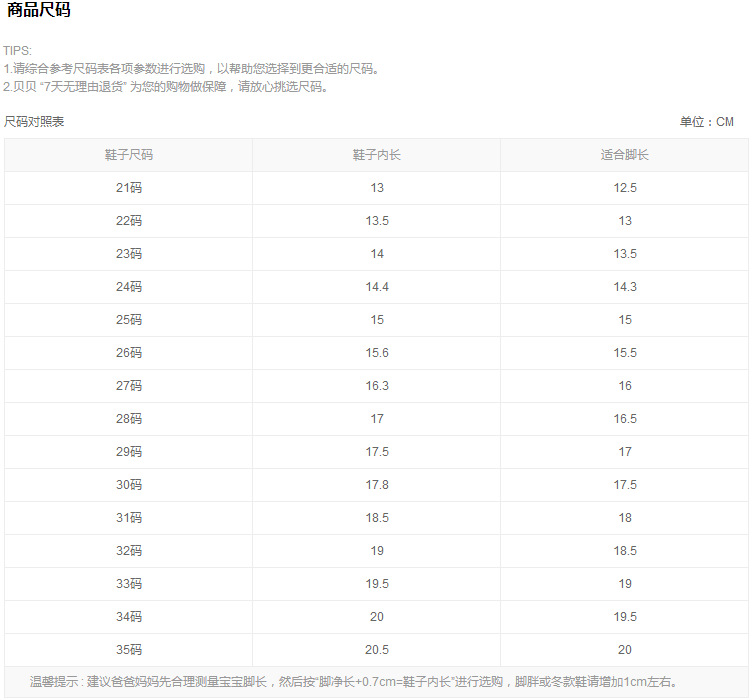
Task: Click the 27码 size cell
Action: coord(129,385)
